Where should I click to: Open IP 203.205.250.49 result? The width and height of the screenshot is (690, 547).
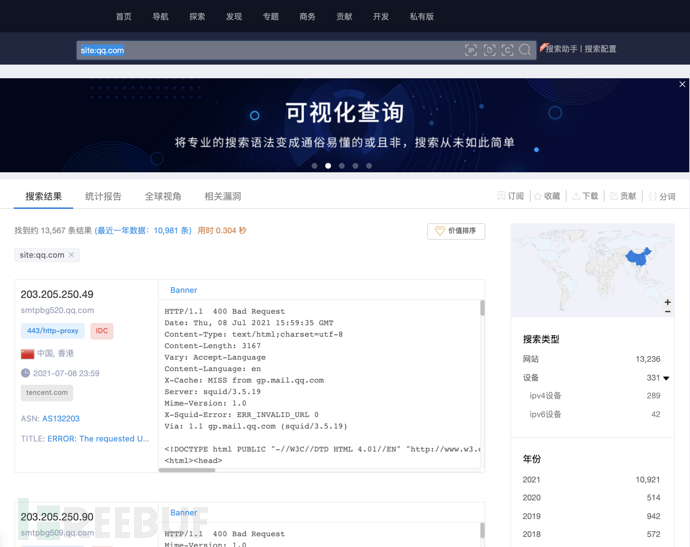pyautogui.click(x=57, y=294)
